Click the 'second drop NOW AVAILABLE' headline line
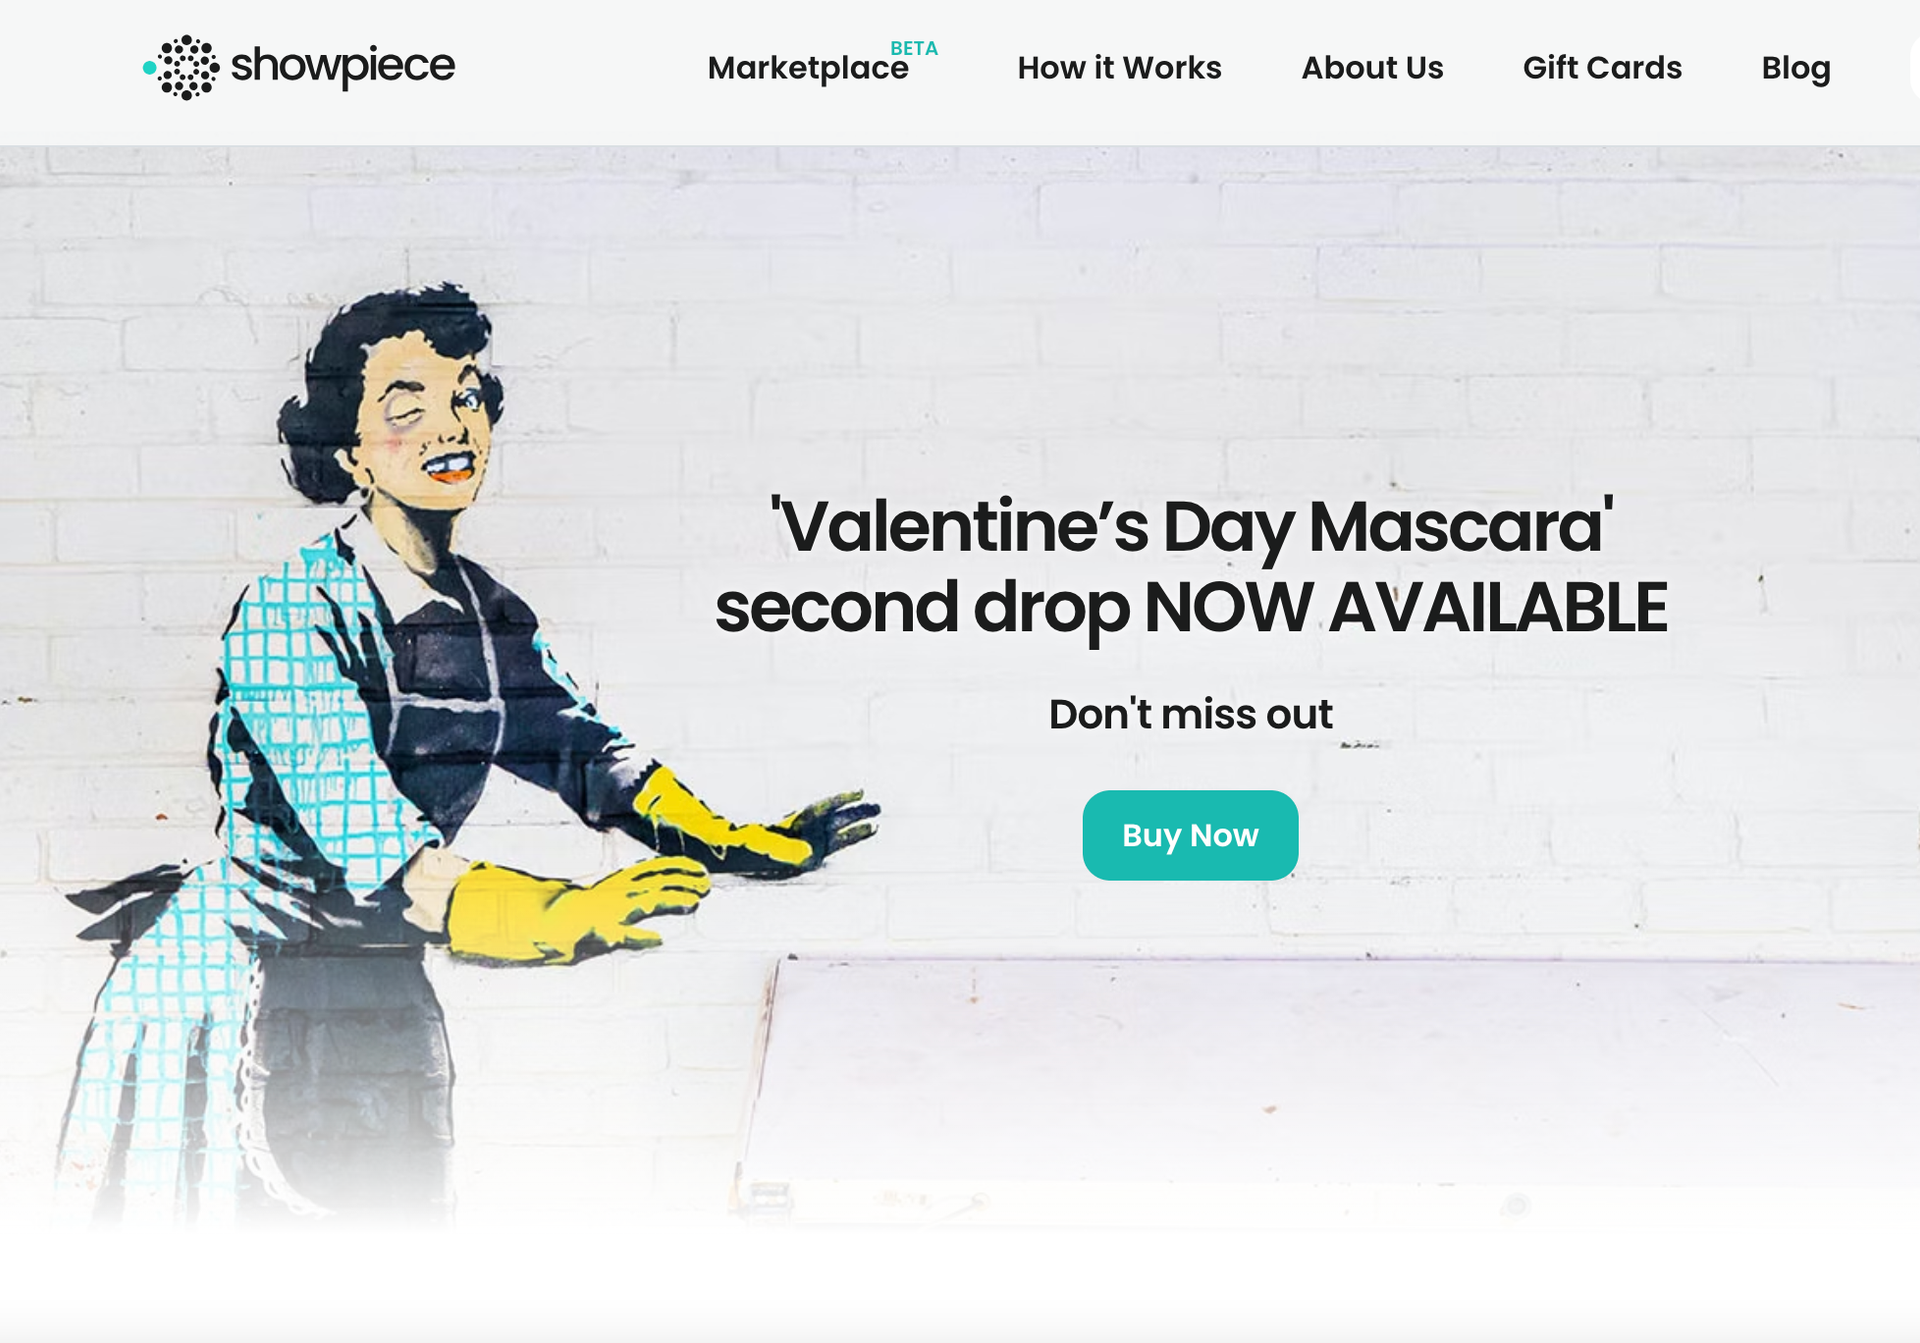 pos(1190,607)
